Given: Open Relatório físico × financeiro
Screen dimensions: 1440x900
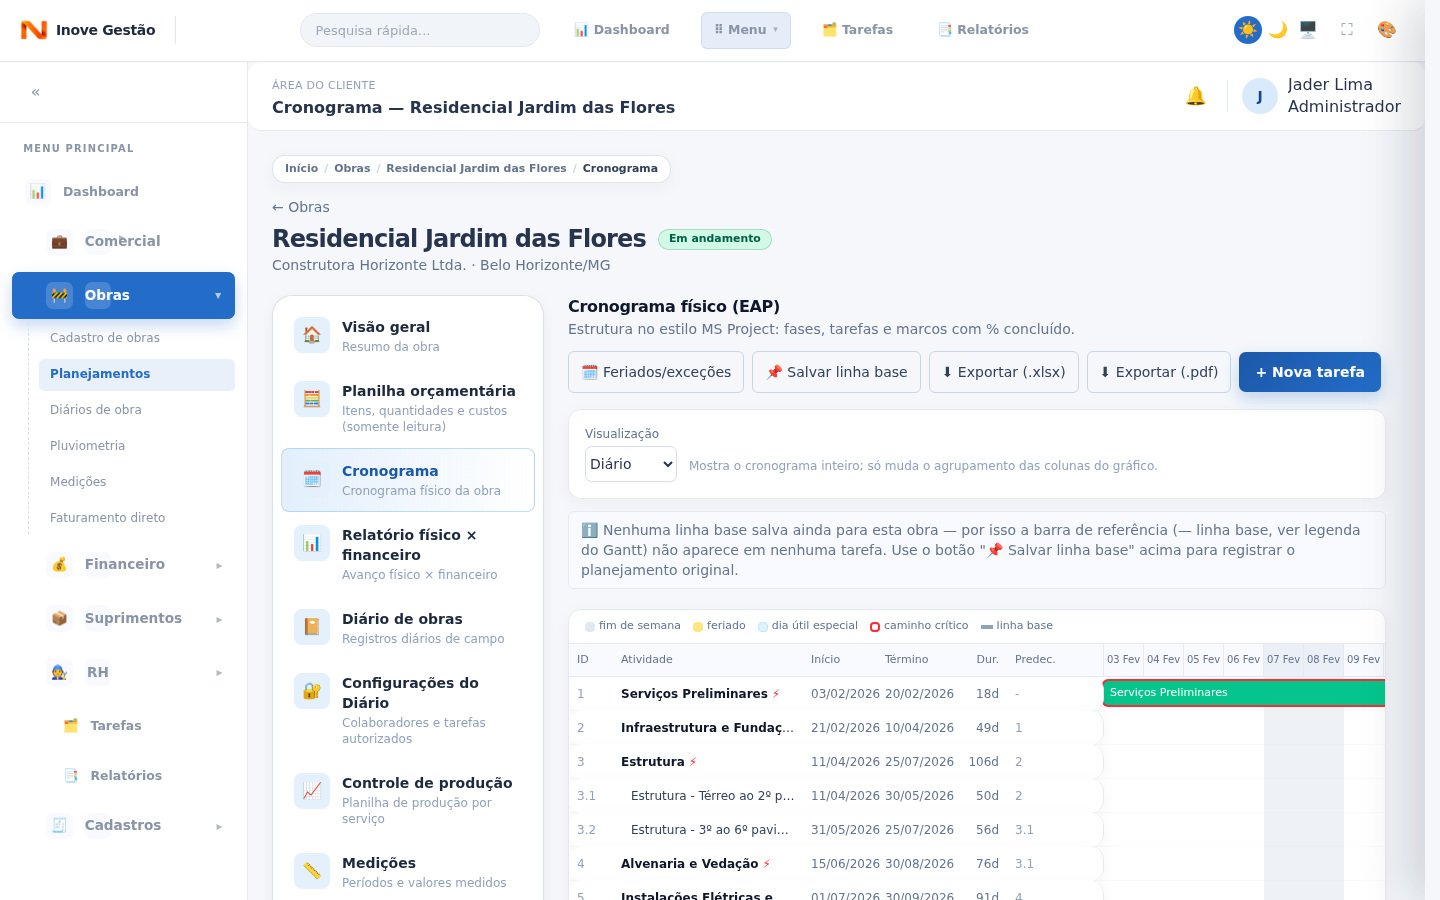Looking at the screenshot, I should pos(408,554).
